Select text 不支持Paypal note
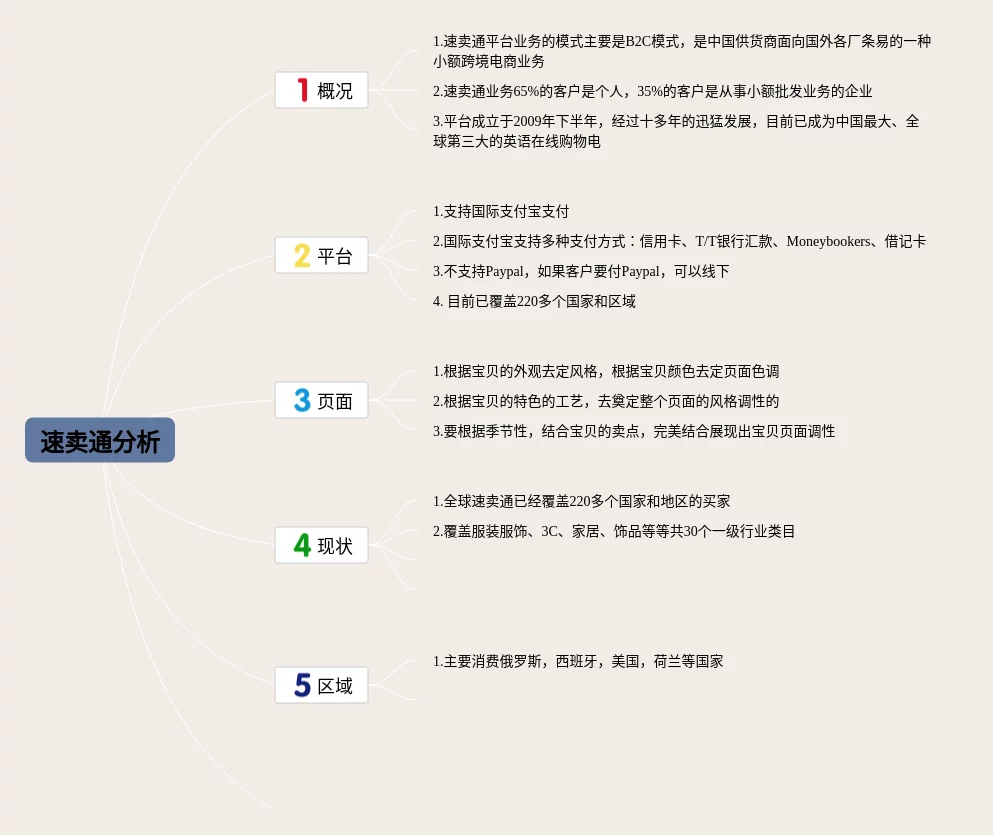This screenshot has width=993, height=835. [581, 272]
